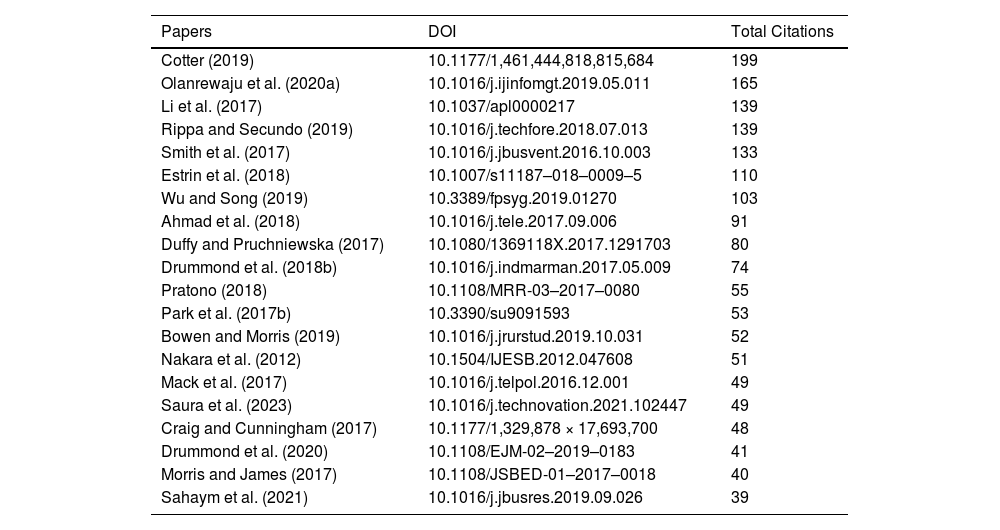Screen dimensions: 1000x530
Task: Select the Rippa and Secundo (2019) entry
Action: pos(257,129)
